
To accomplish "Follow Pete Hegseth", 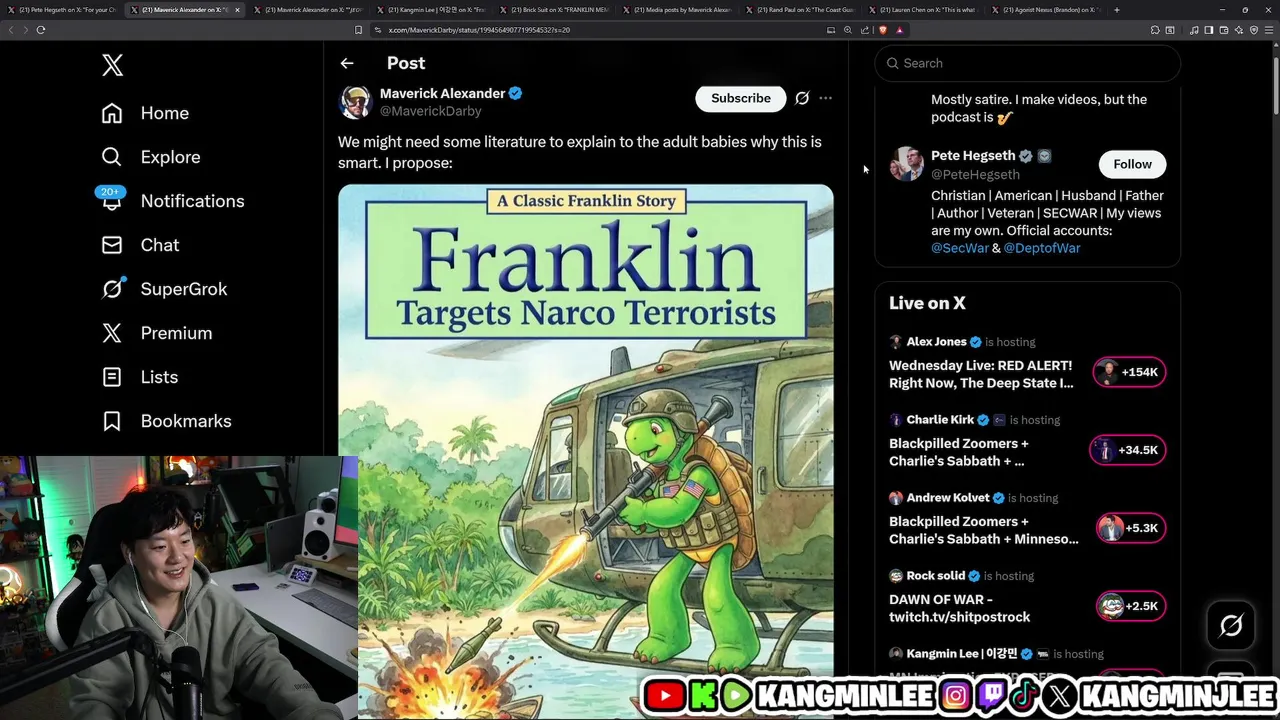I will coord(1132,164).
